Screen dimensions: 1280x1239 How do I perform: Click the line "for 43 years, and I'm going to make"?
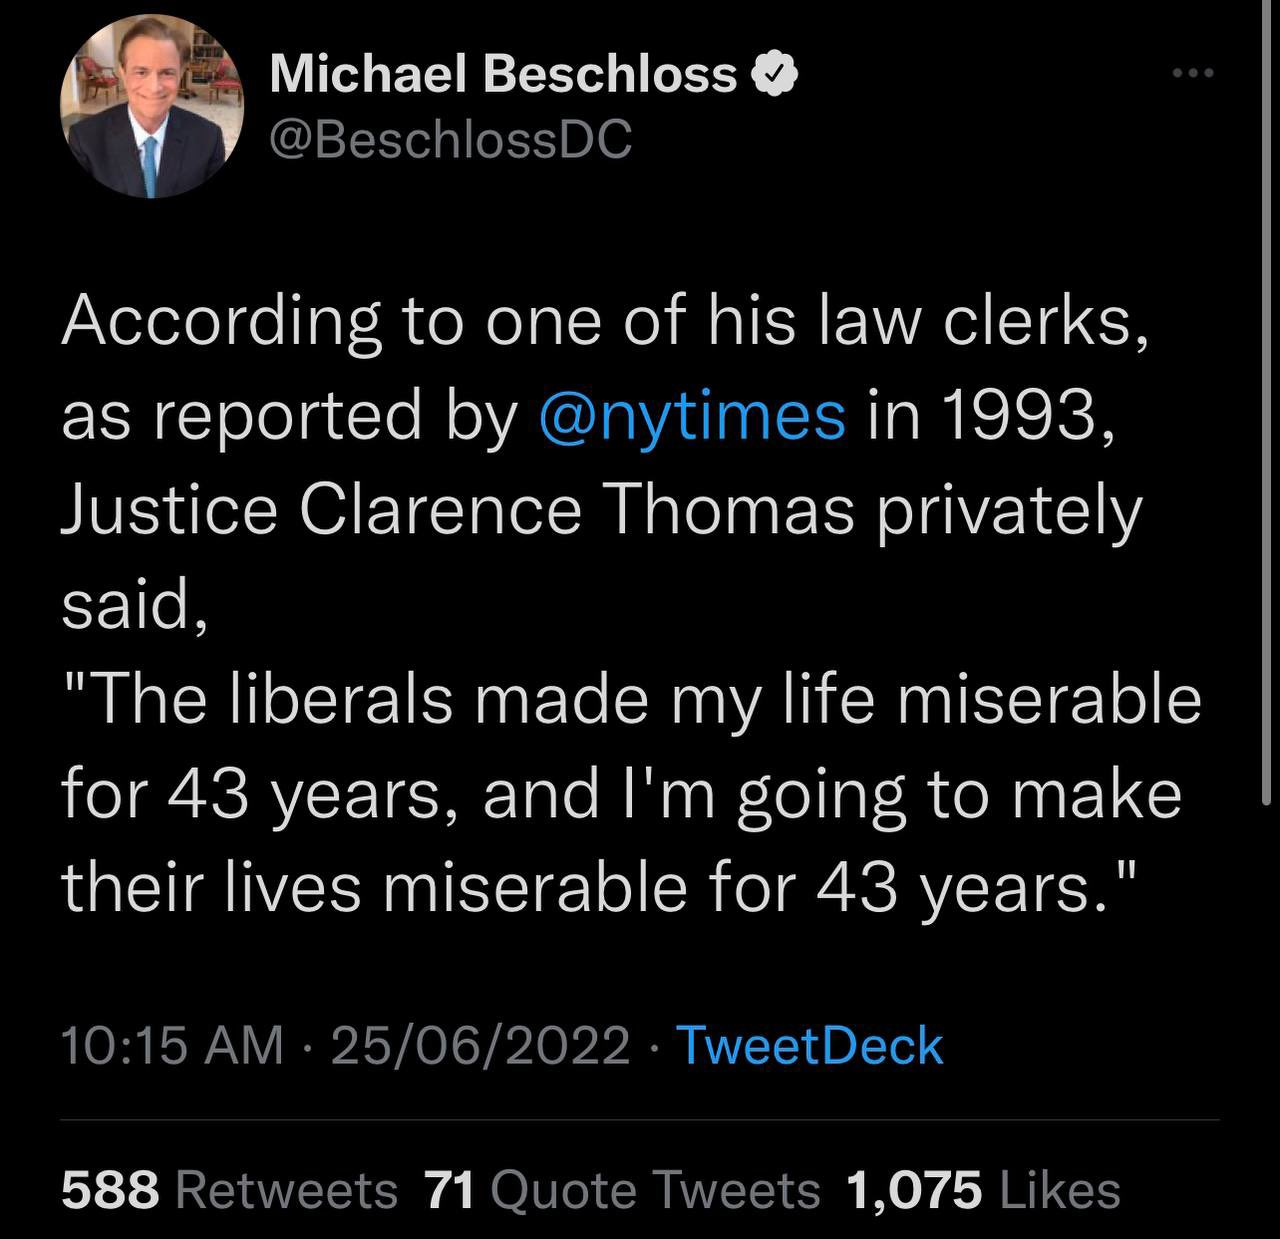[622, 795]
